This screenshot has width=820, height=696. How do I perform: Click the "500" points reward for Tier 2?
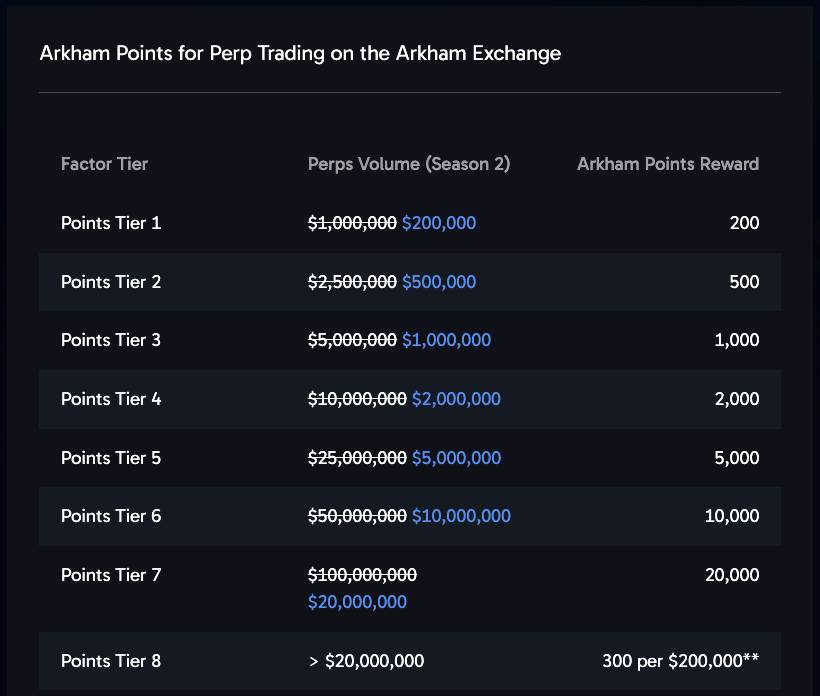(744, 282)
